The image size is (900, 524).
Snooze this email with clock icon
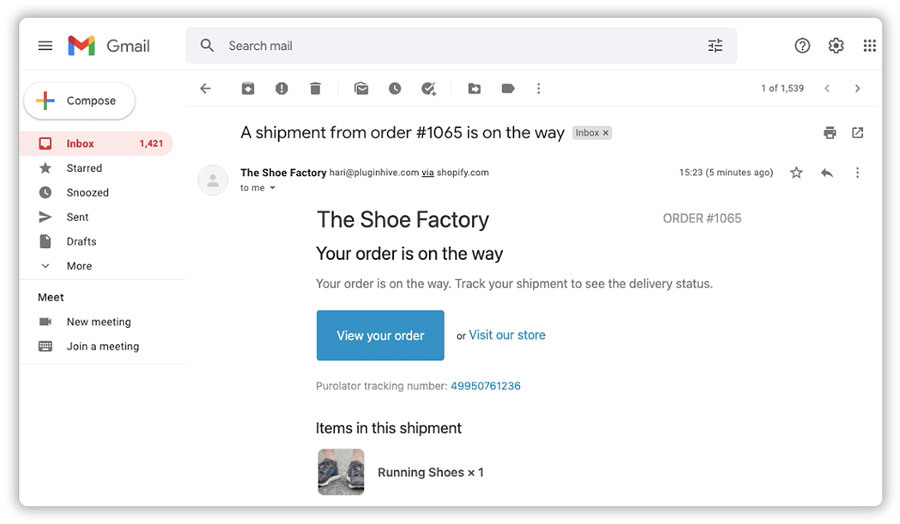(395, 88)
